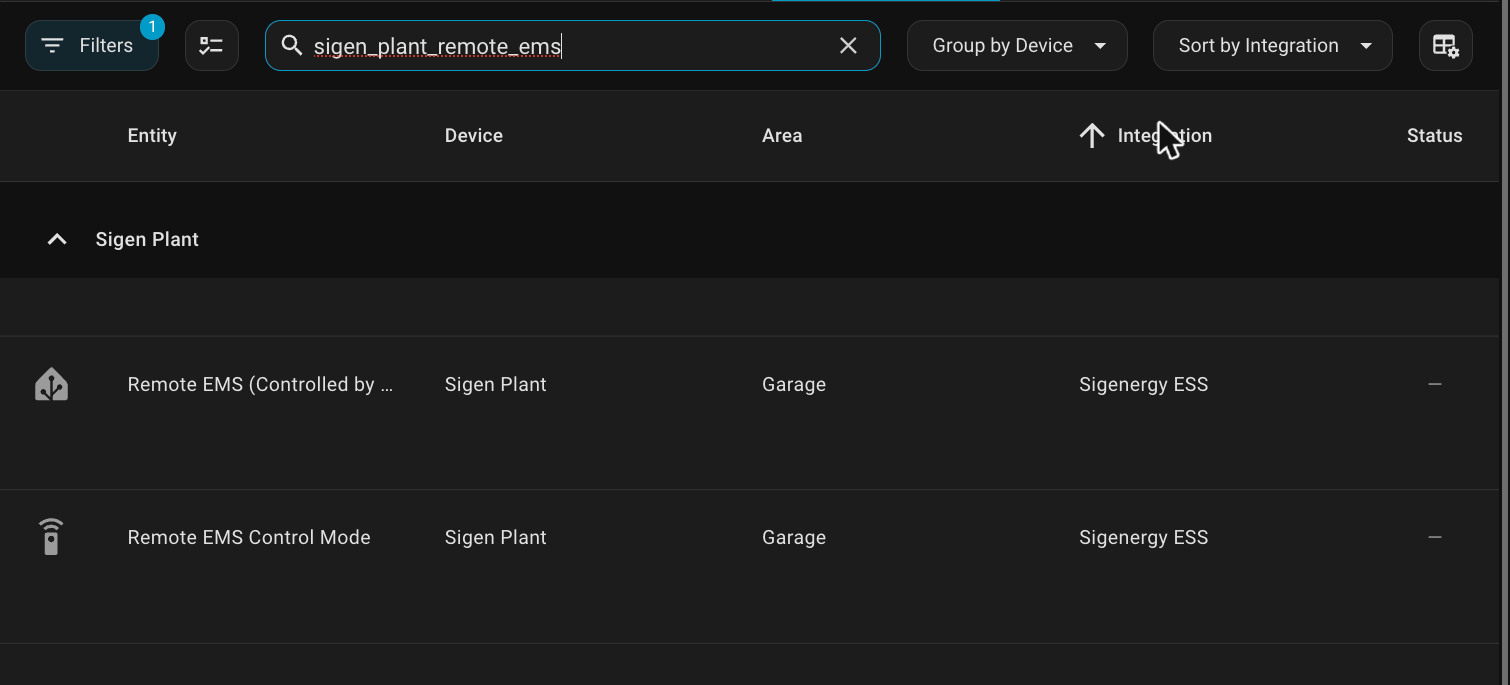Sort by the Status column header

pos(1434,136)
